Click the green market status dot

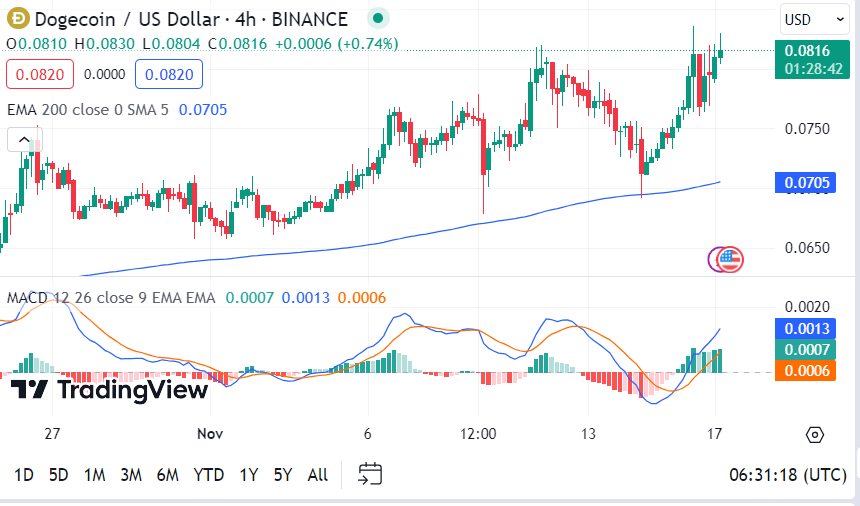(x=377, y=19)
